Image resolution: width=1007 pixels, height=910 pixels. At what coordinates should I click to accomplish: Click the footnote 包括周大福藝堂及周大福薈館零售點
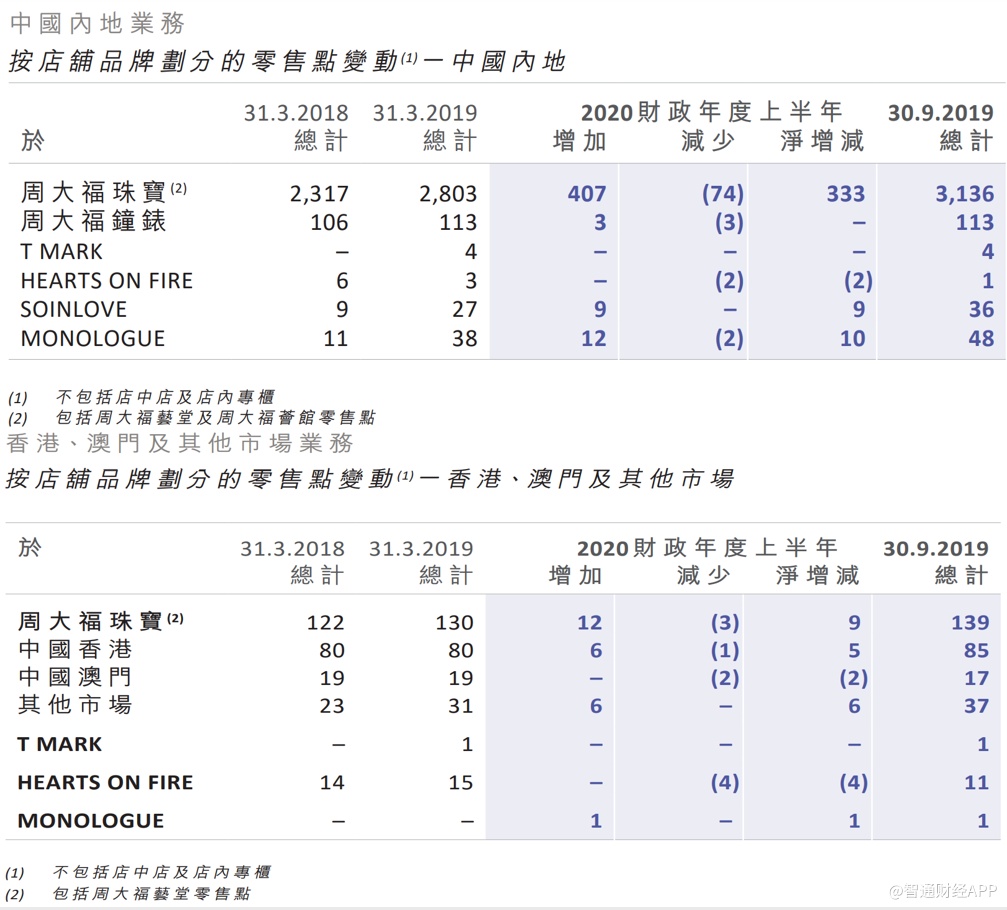[x=215, y=418]
